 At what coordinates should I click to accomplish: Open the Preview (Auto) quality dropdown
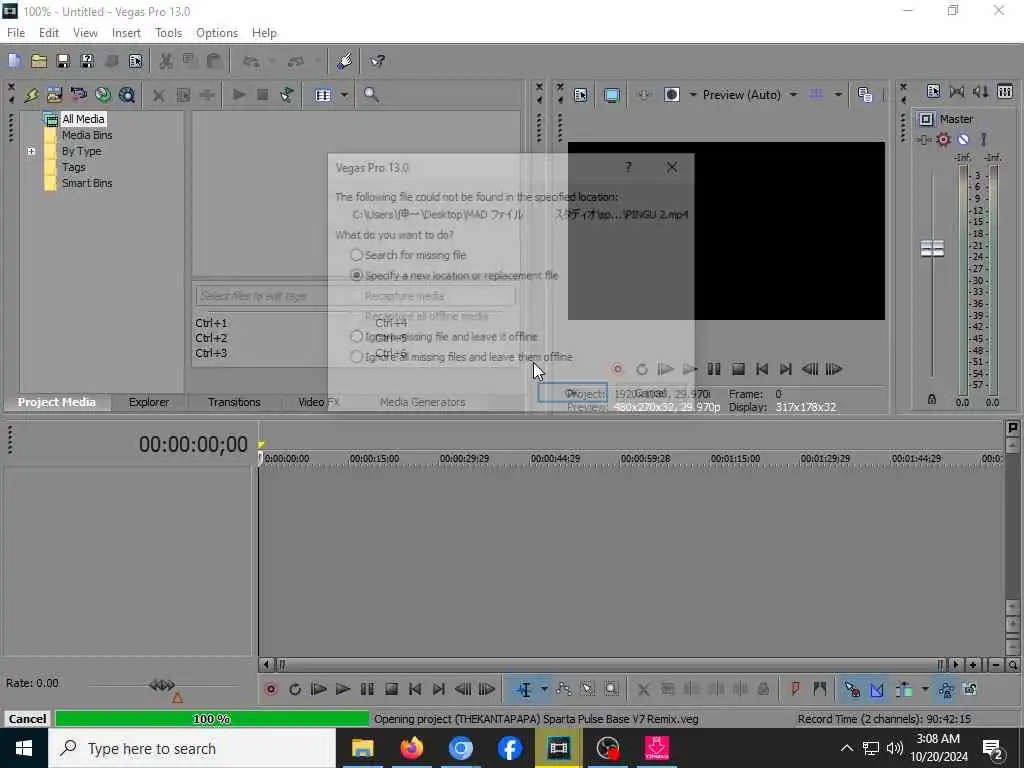pos(793,95)
